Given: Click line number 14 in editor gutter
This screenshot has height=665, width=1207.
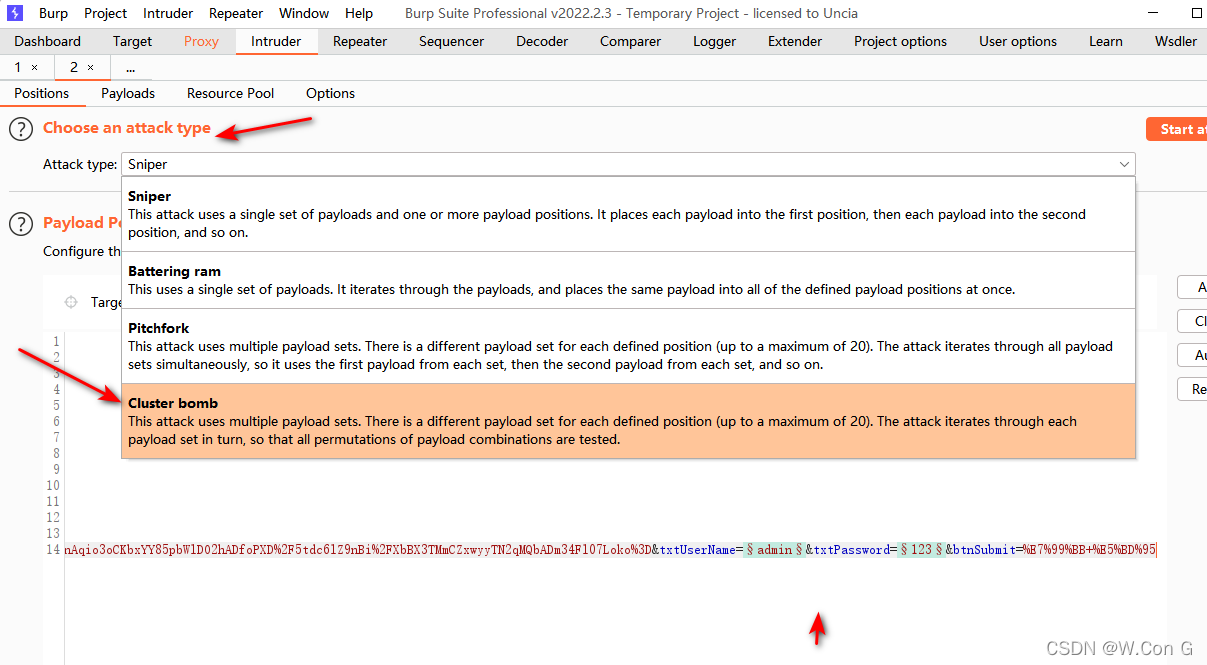Looking at the screenshot, I should (53, 550).
